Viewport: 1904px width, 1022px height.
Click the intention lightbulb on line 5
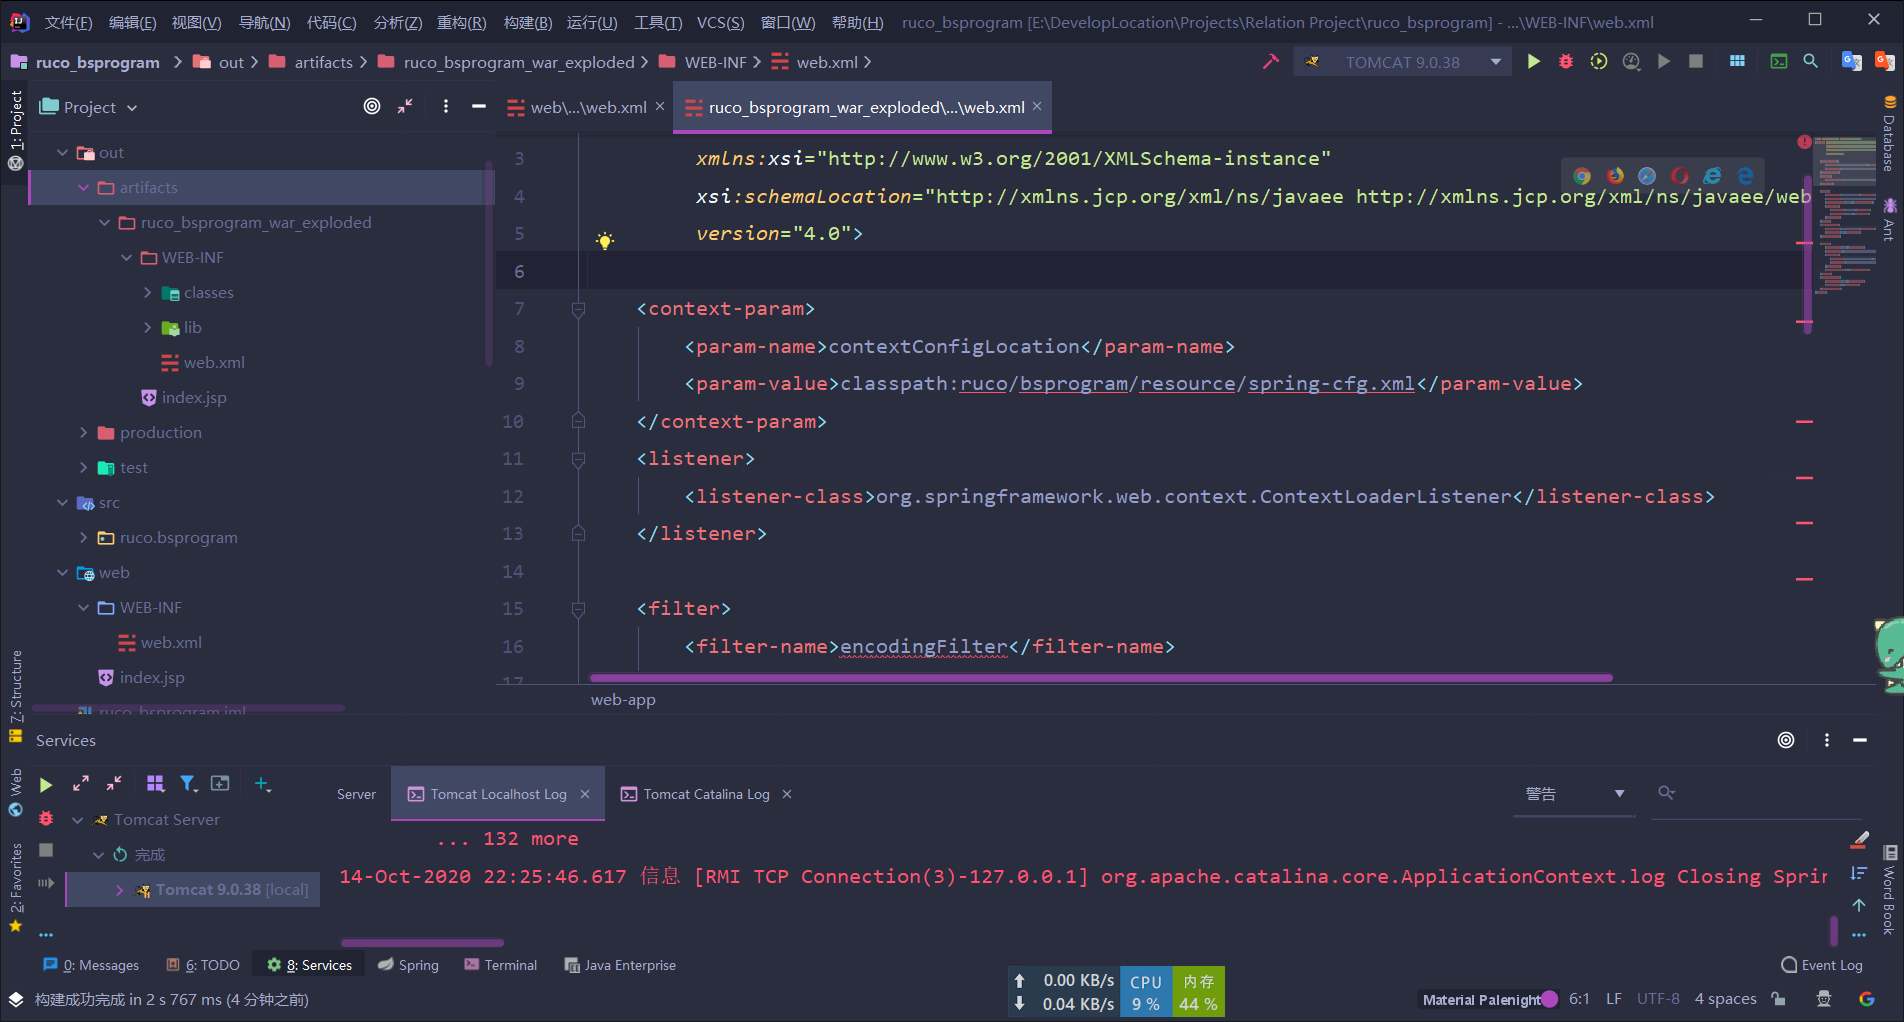(x=604, y=240)
